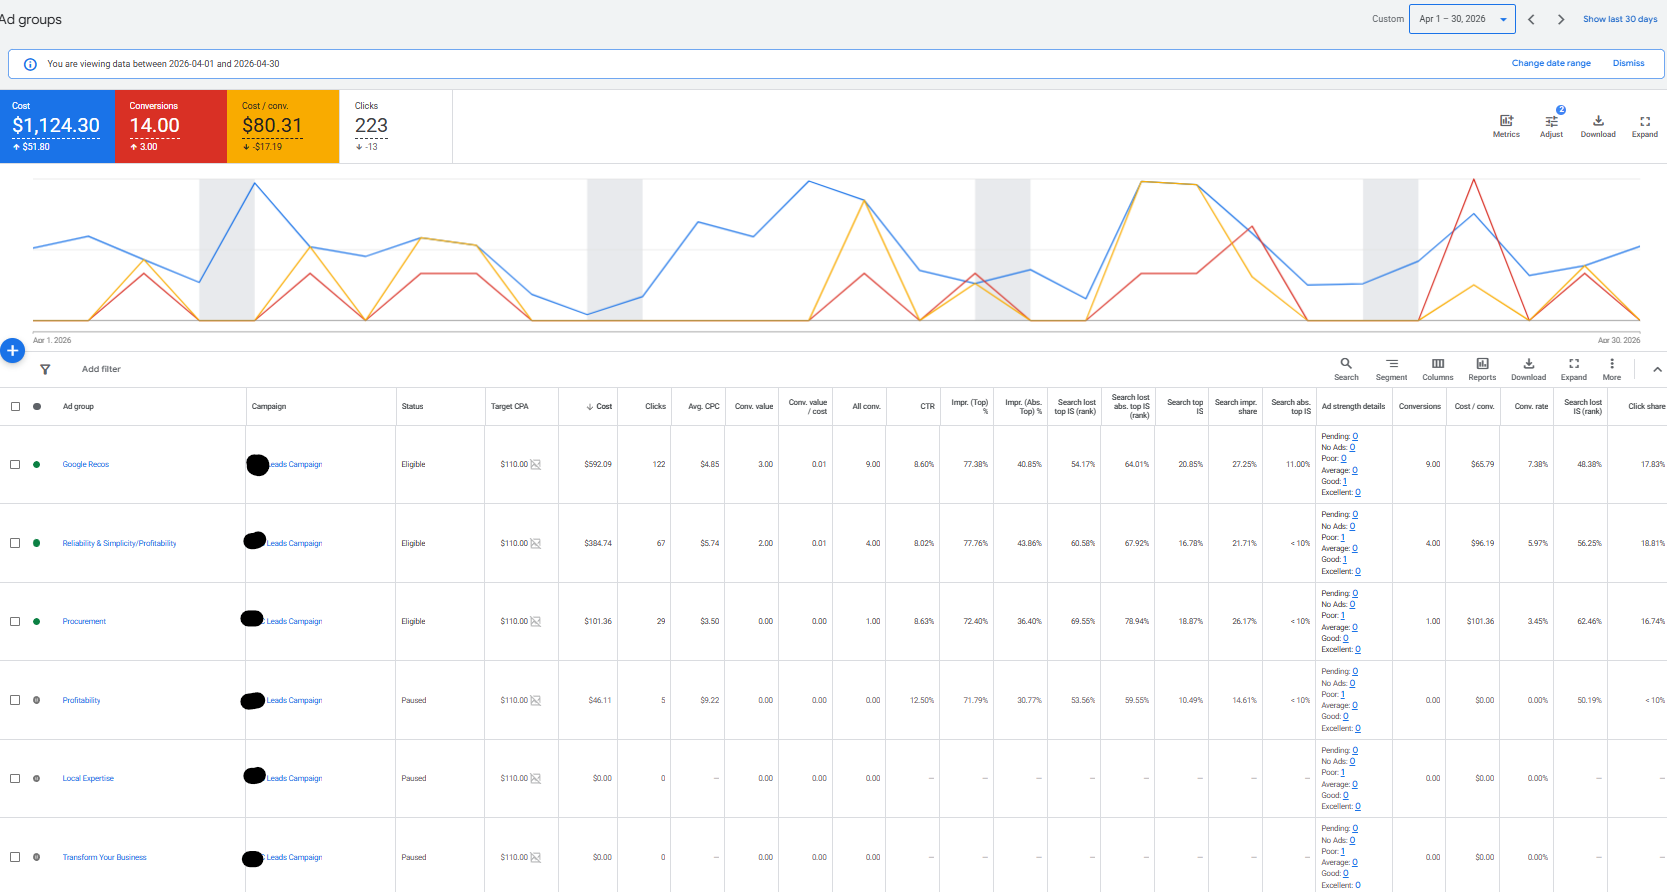This screenshot has width=1667, height=892.
Task: Open table Search tool
Action: tap(1346, 369)
